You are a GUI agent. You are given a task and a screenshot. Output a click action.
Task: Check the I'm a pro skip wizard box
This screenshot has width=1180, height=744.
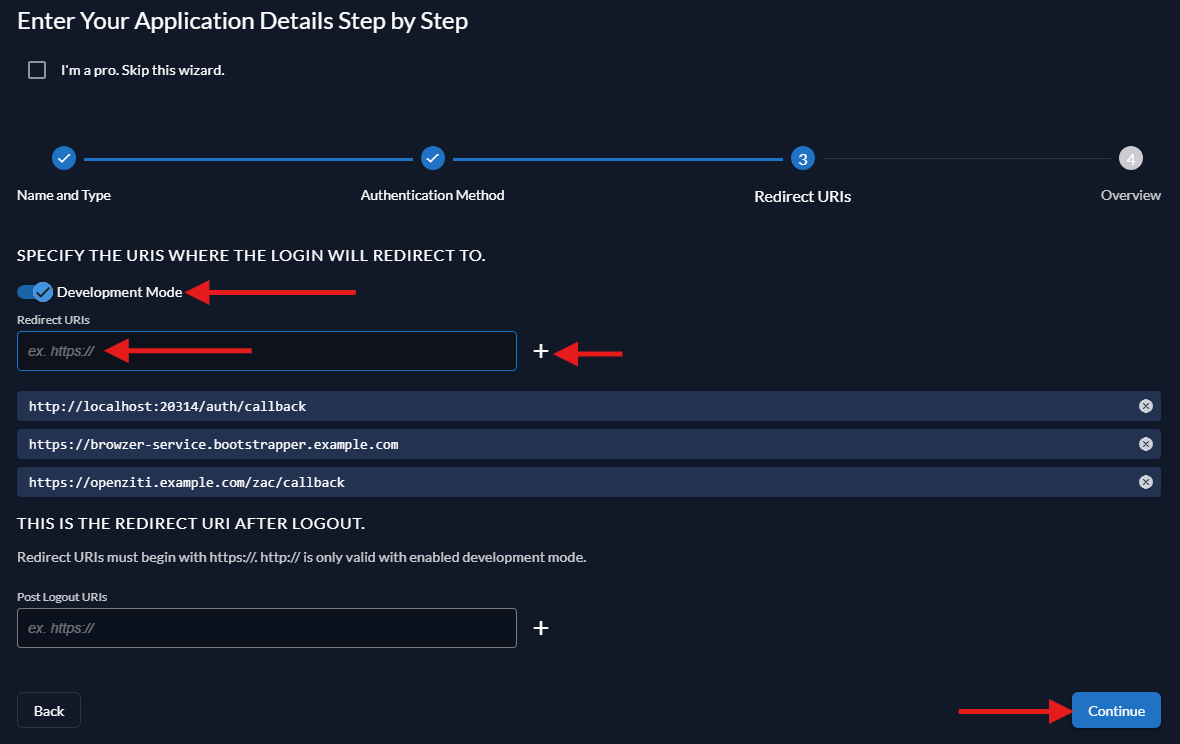pos(37,69)
